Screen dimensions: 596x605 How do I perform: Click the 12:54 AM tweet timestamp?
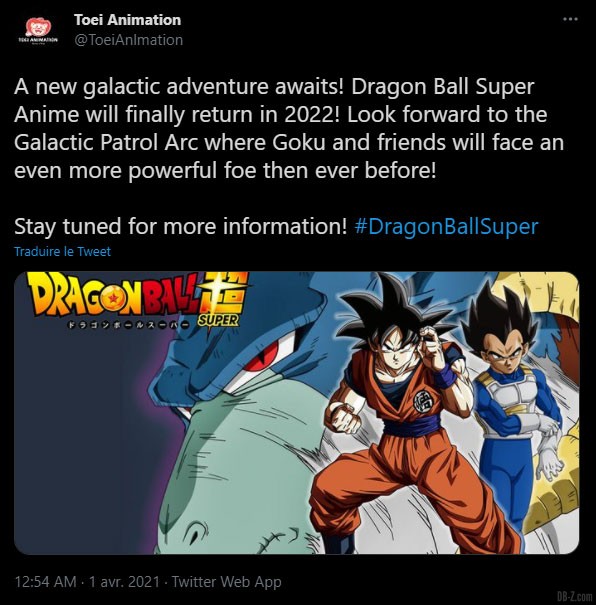(x=45, y=582)
